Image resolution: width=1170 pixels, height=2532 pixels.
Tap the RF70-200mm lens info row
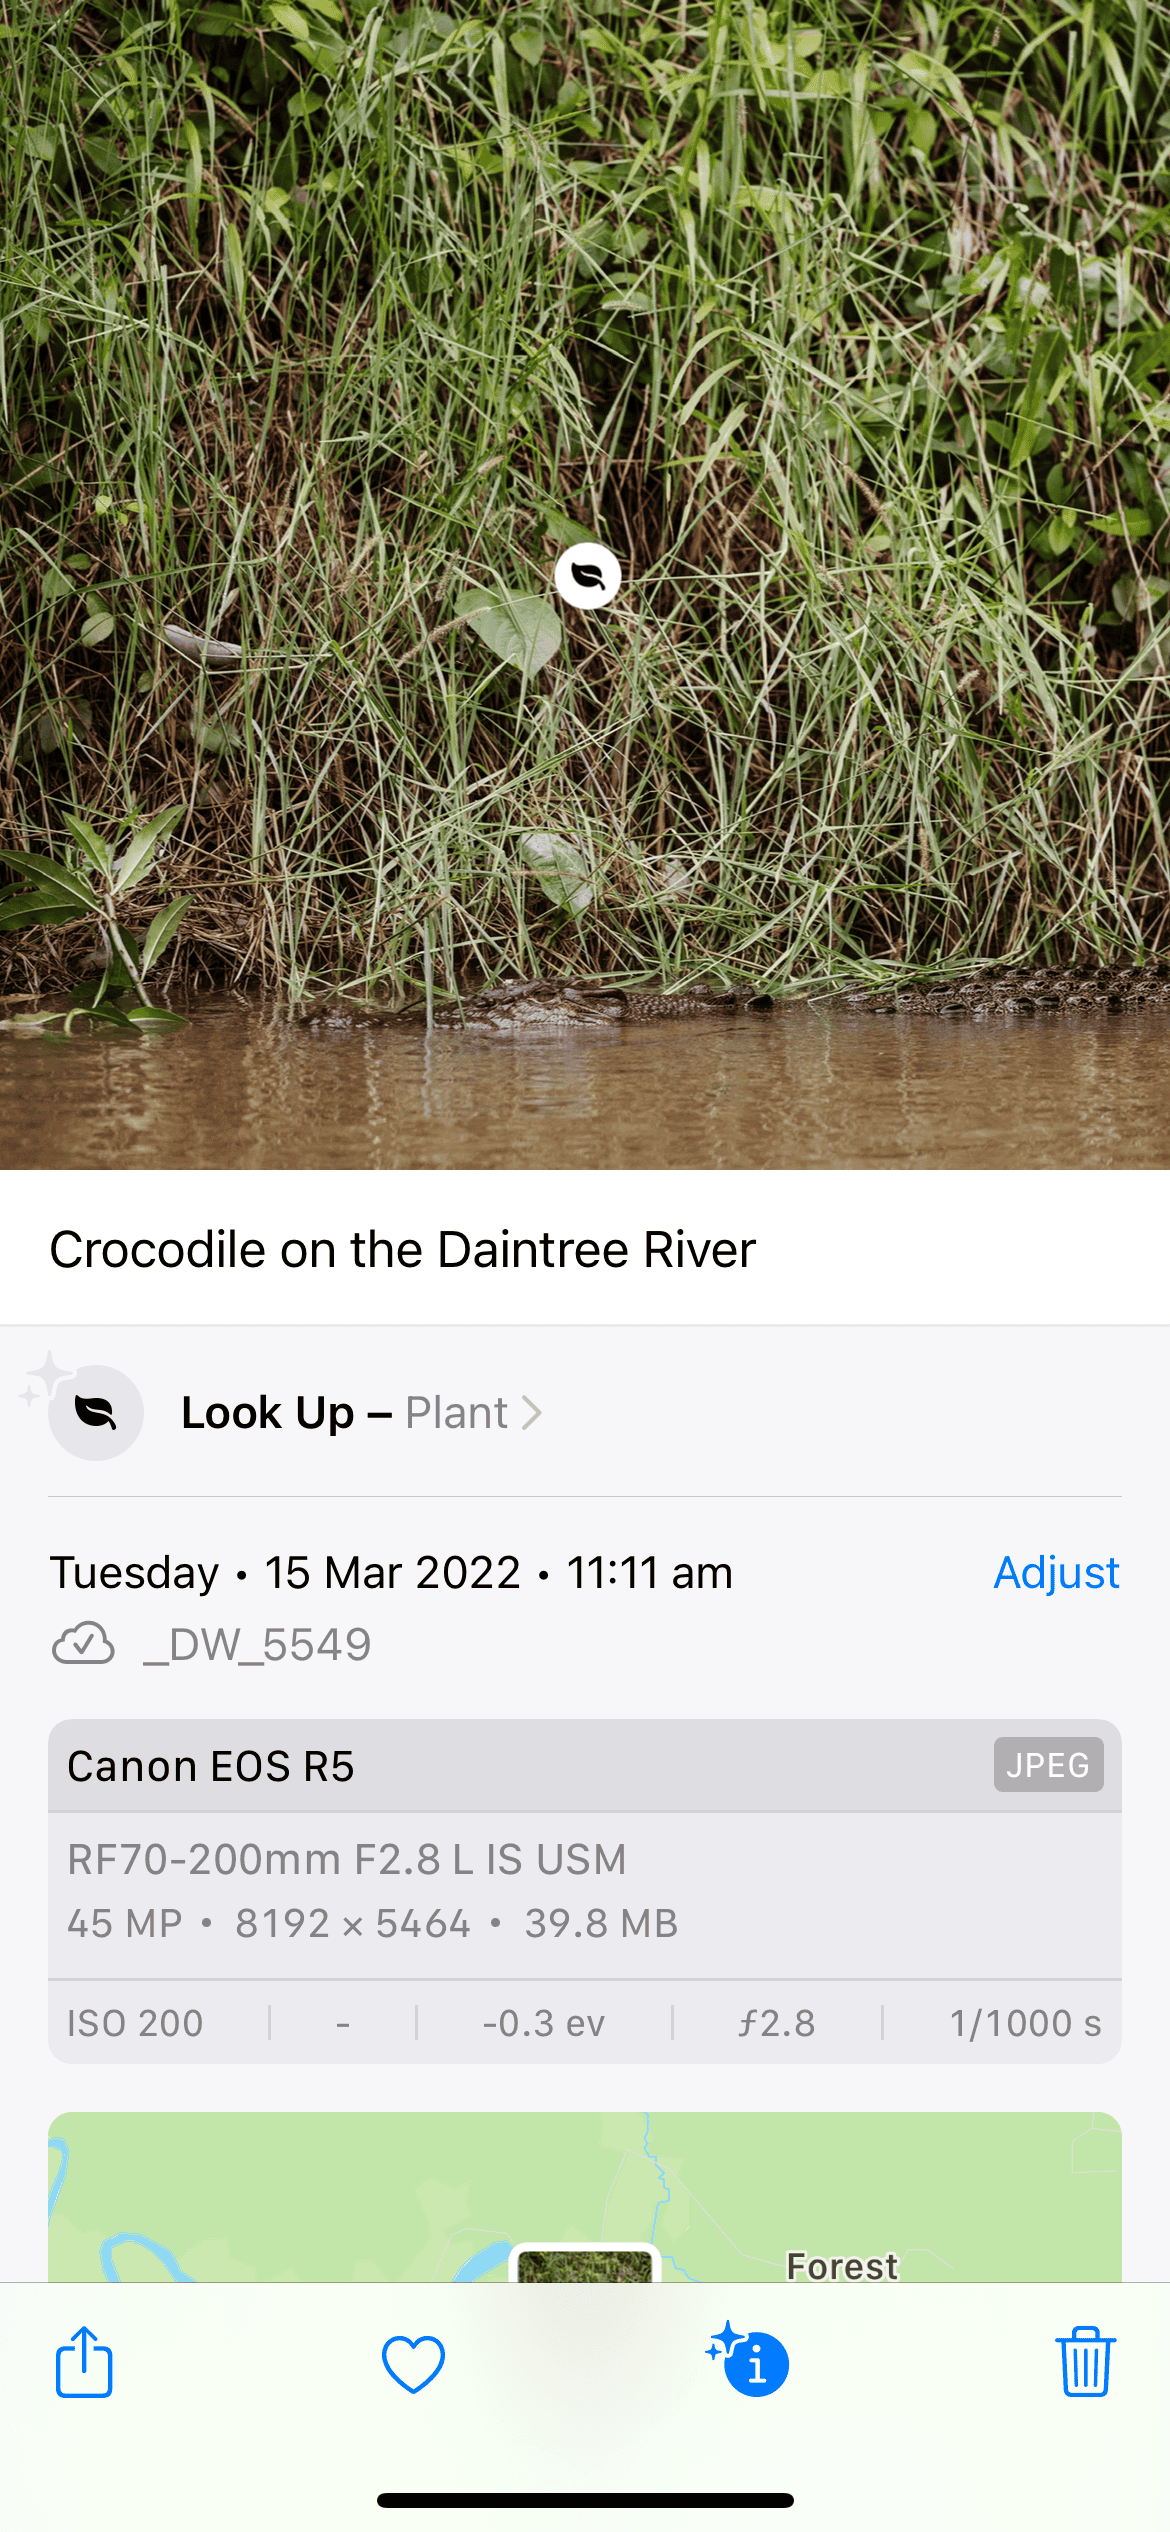[x=347, y=1860]
